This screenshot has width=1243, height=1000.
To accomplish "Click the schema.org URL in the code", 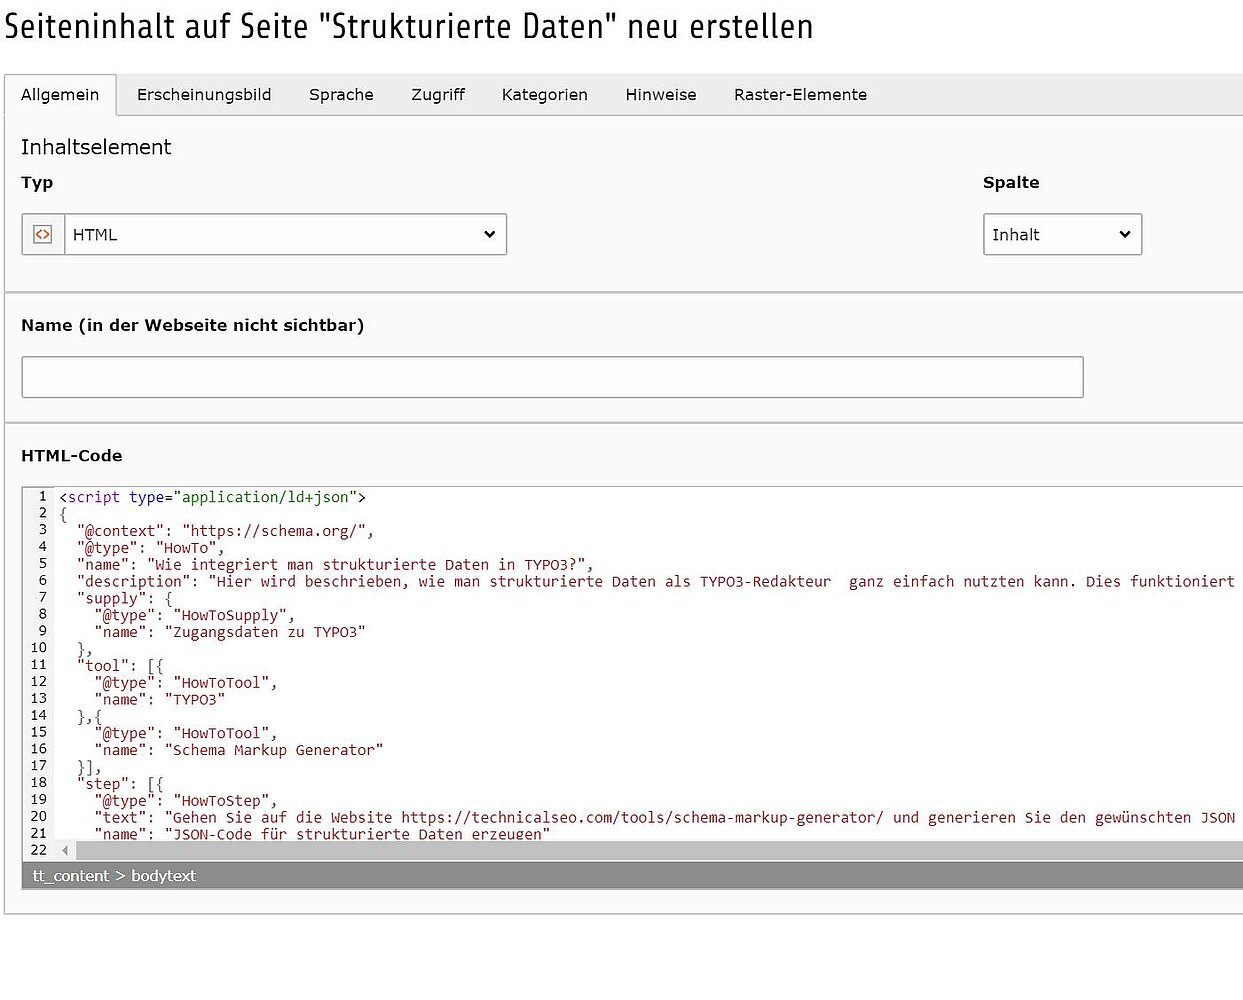I will [x=277, y=531].
